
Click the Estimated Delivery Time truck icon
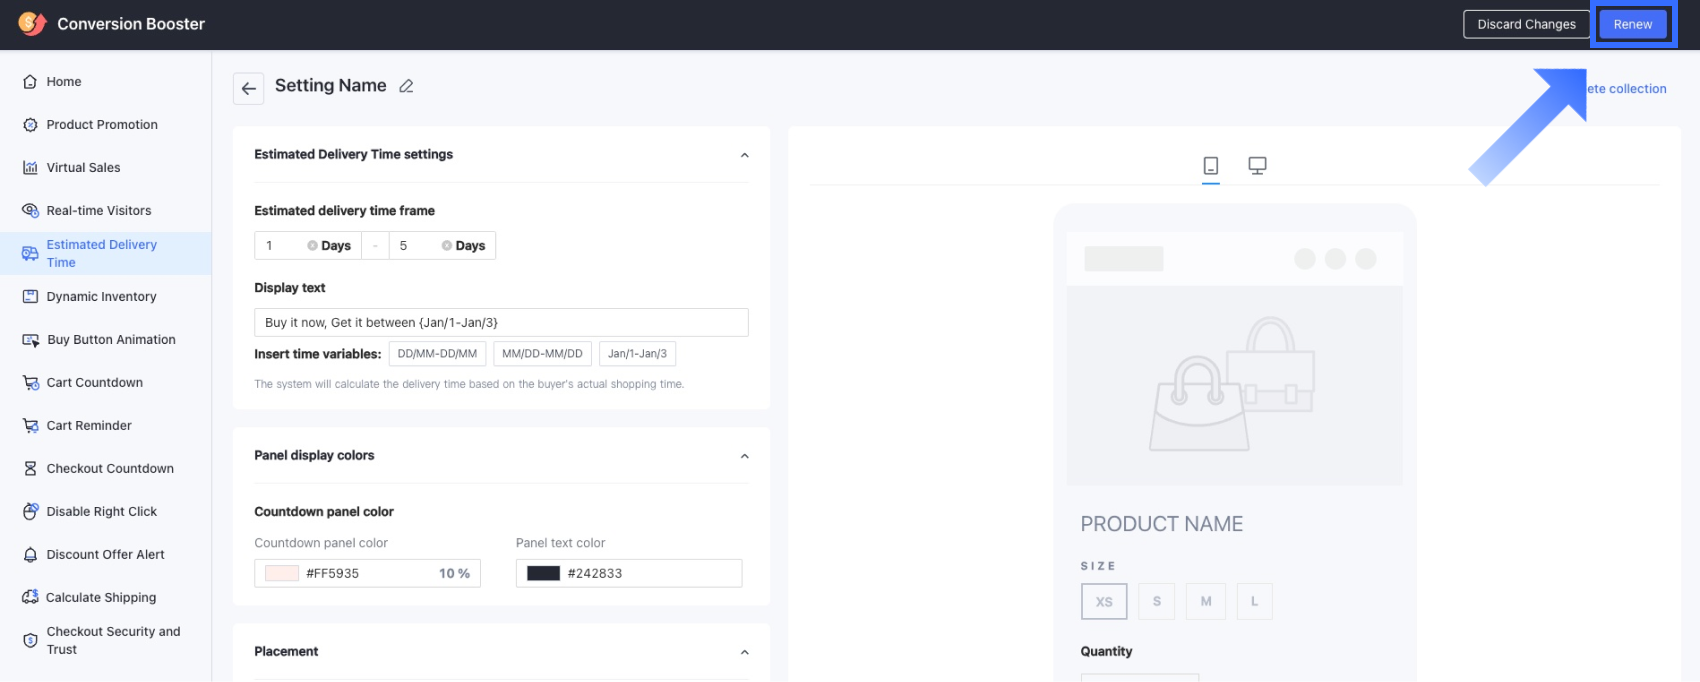click(x=30, y=254)
